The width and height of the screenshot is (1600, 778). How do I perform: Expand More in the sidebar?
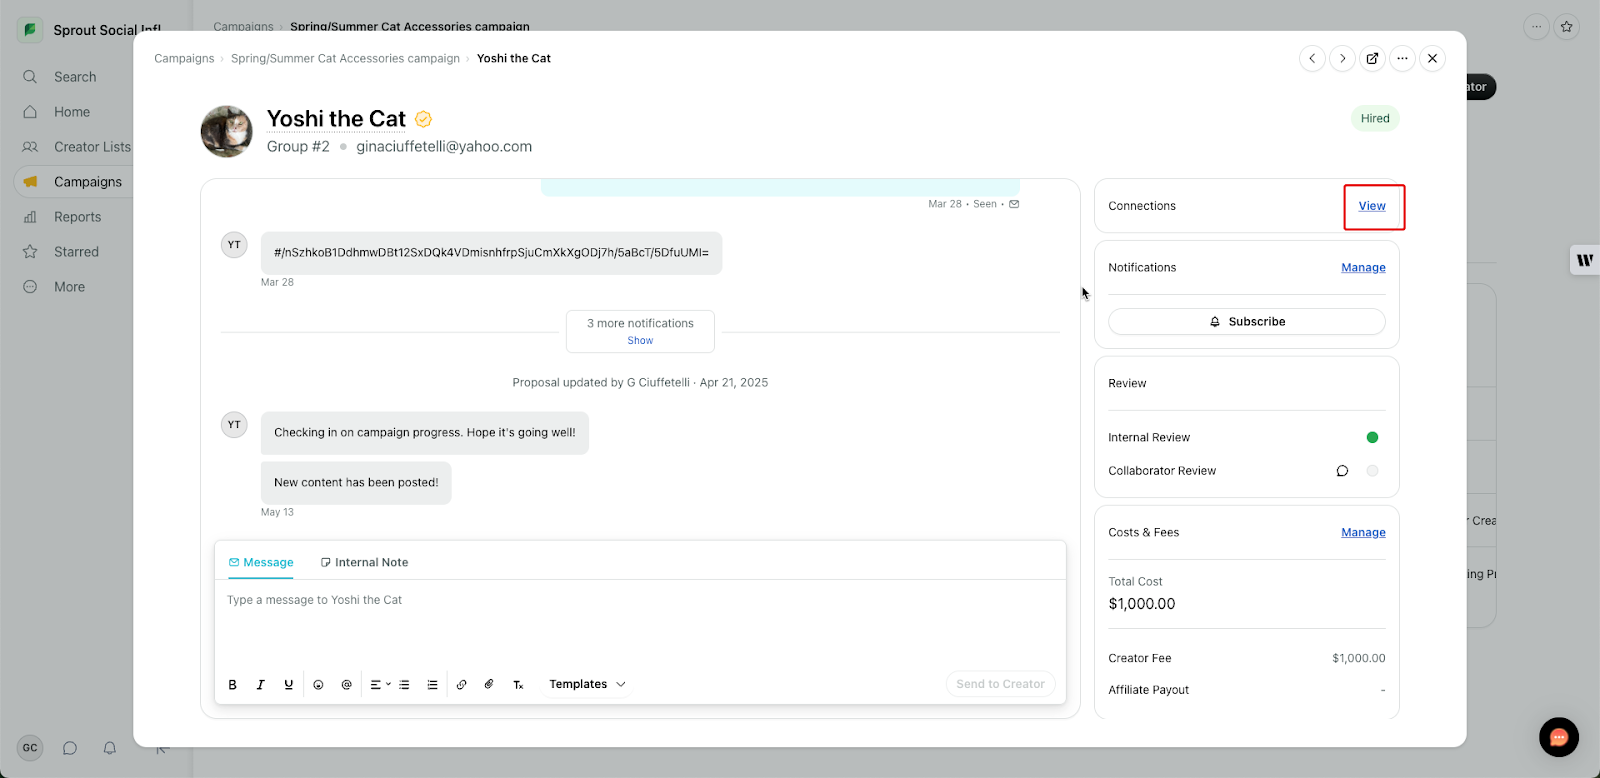click(69, 287)
